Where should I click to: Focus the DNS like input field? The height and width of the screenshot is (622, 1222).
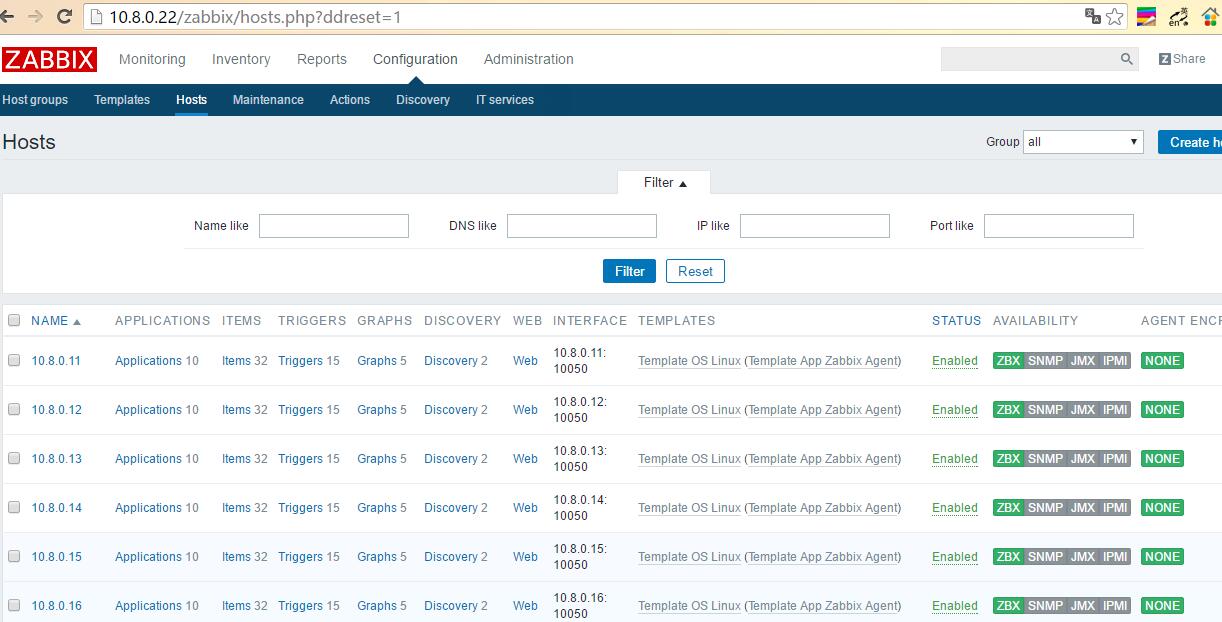582,226
